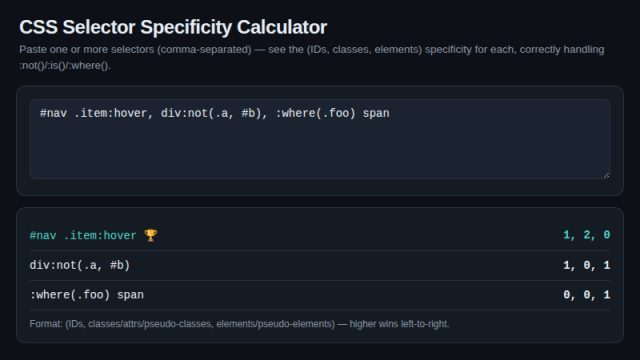Click the ':not()/:is()/:where()' description text
Screen dimensions: 640x360
[x=64, y=65]
